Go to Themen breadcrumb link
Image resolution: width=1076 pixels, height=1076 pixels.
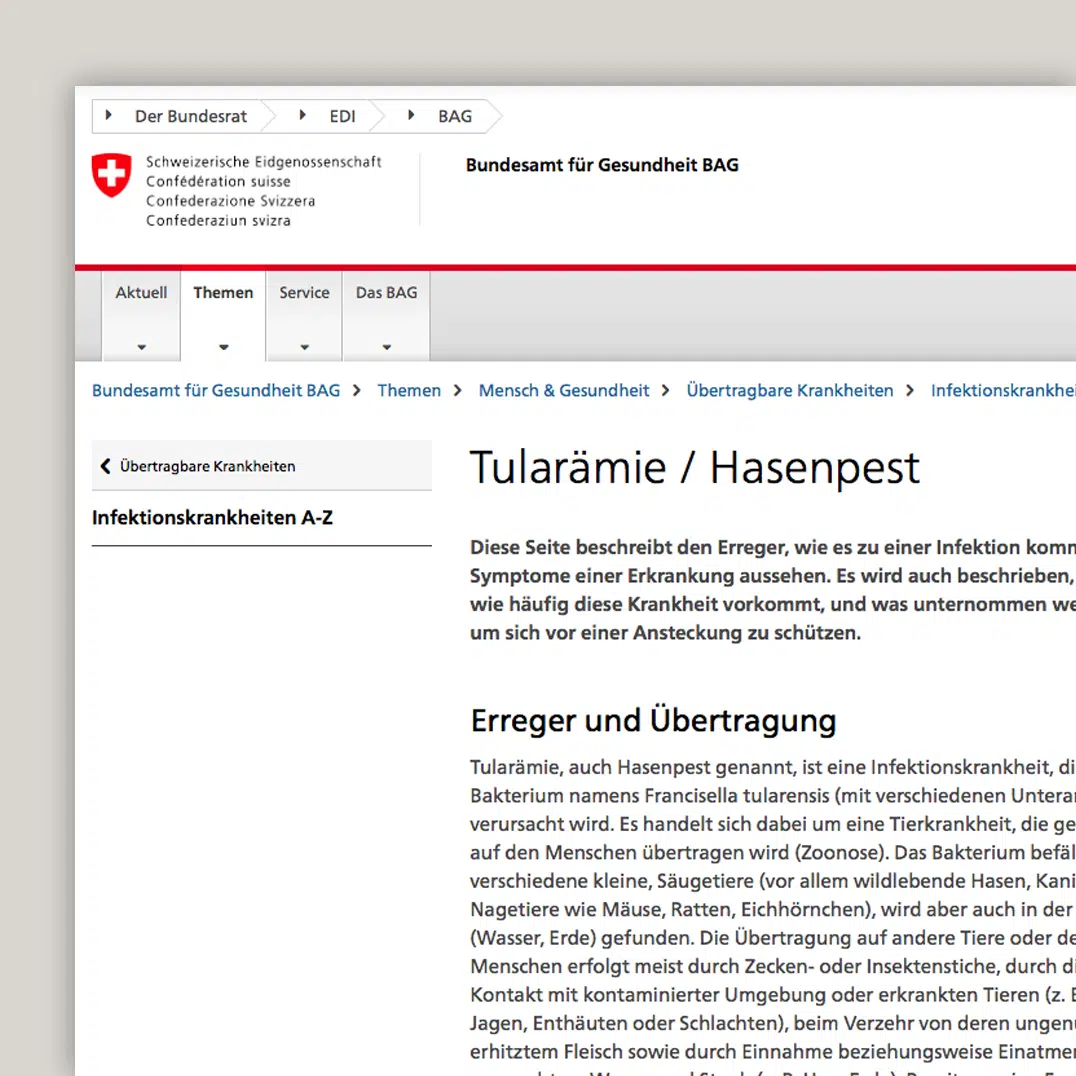(409, 390)
